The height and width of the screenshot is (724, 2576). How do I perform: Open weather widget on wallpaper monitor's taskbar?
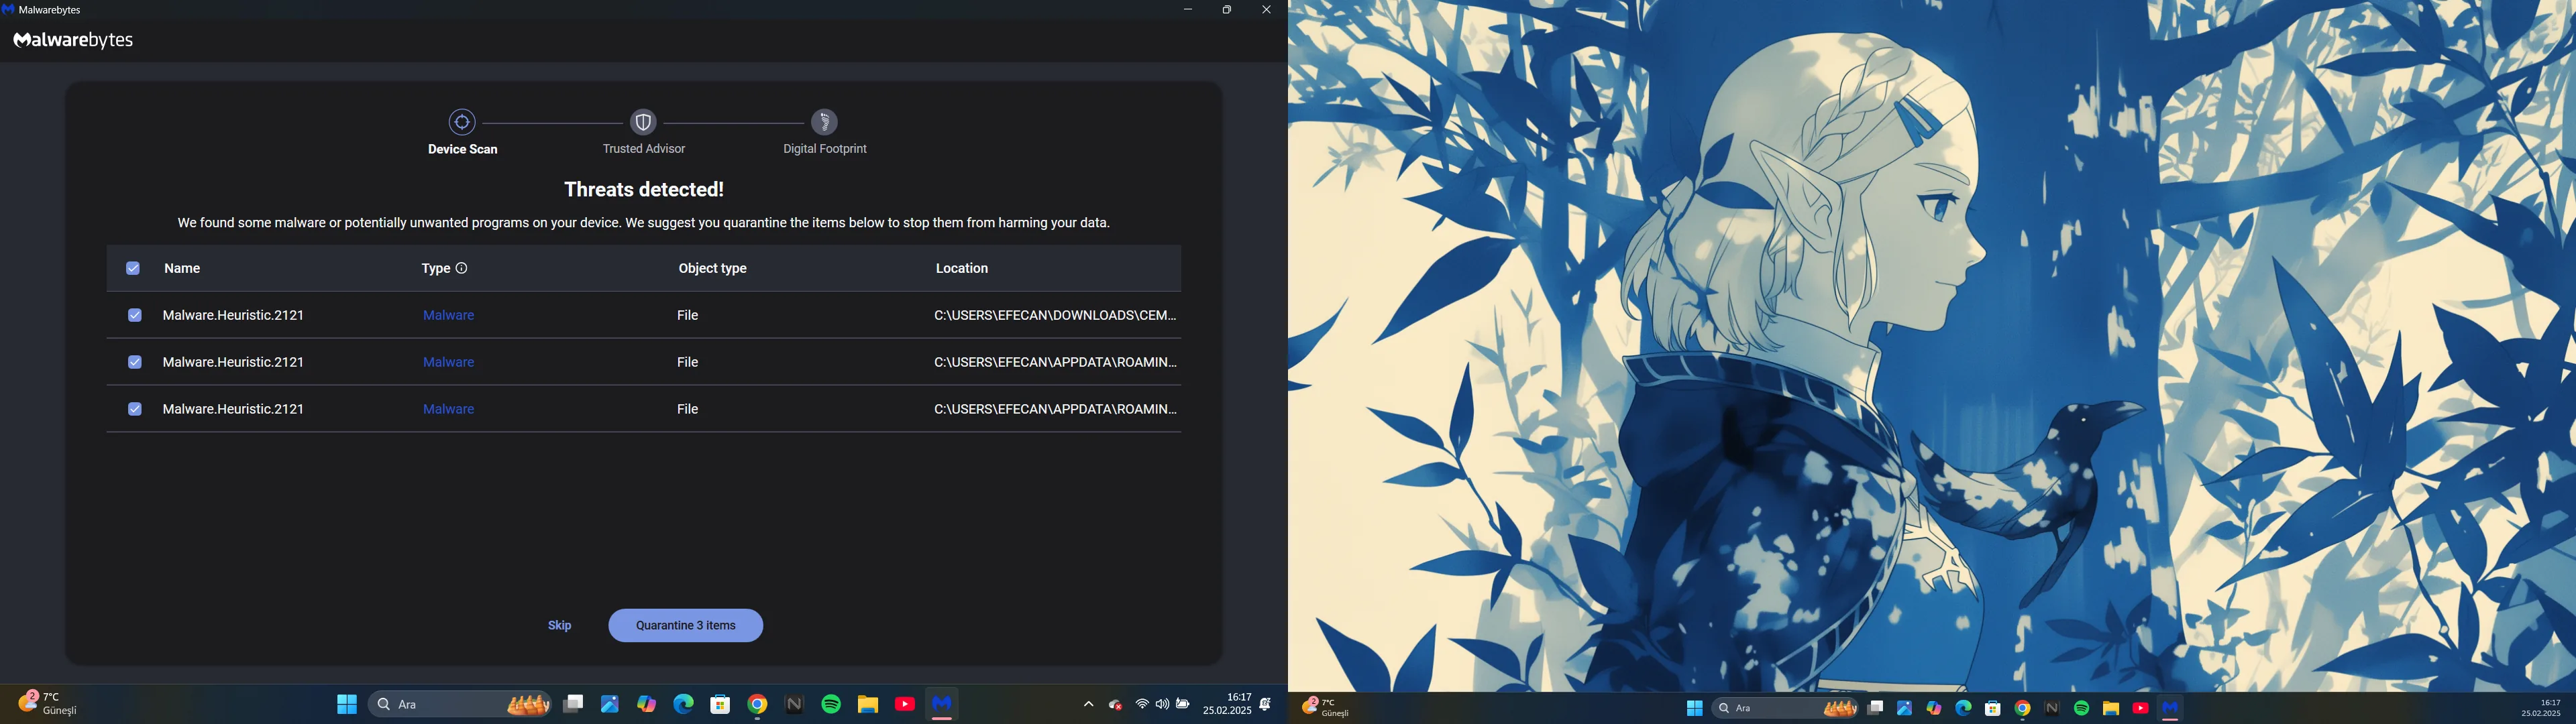pos(1326,708)
